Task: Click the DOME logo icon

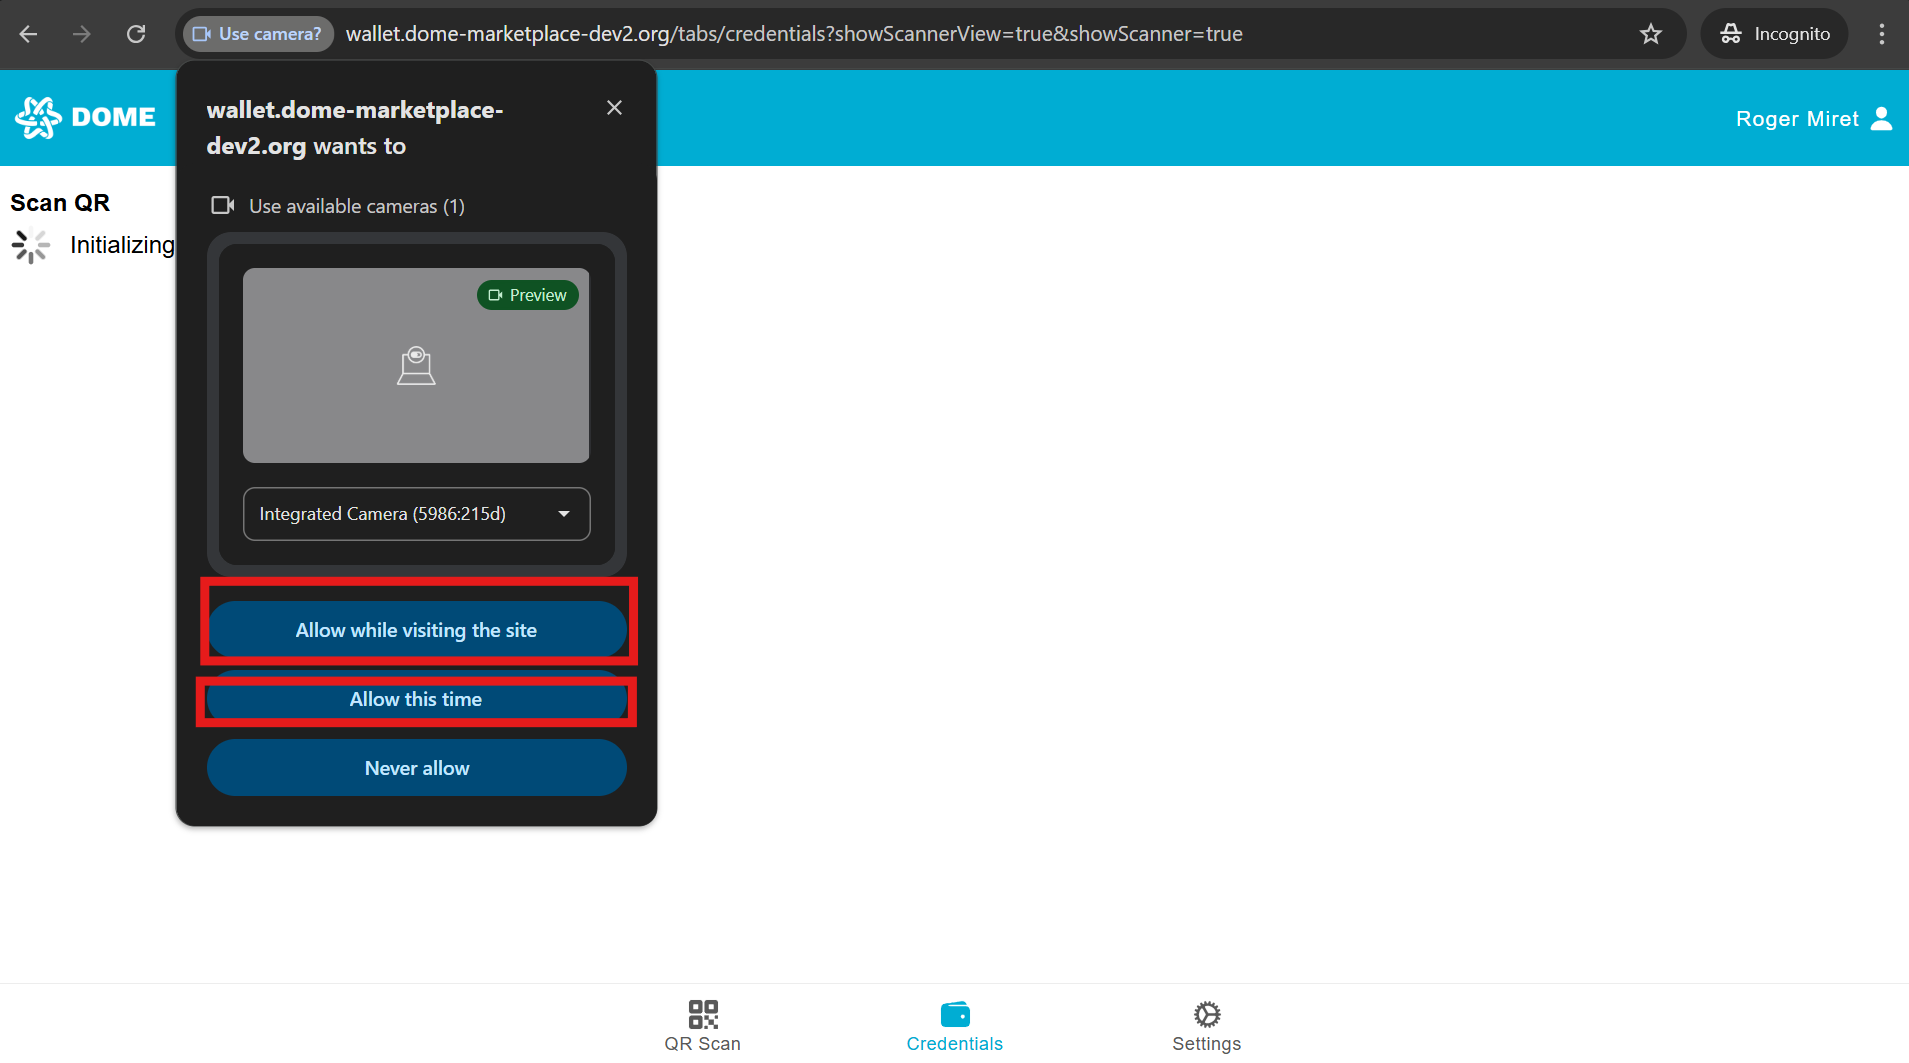Action: (38, 117)
